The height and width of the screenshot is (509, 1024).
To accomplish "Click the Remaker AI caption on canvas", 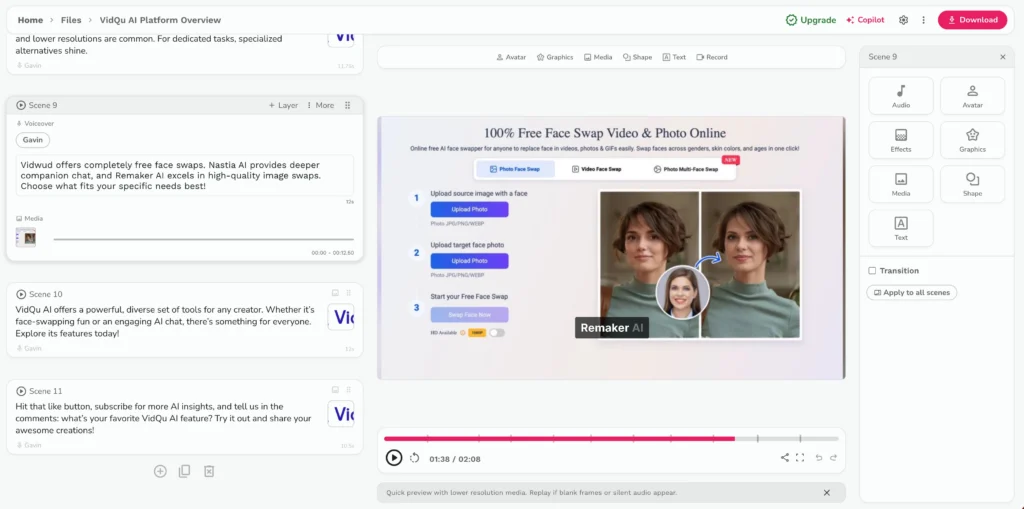I will (612, 328).
